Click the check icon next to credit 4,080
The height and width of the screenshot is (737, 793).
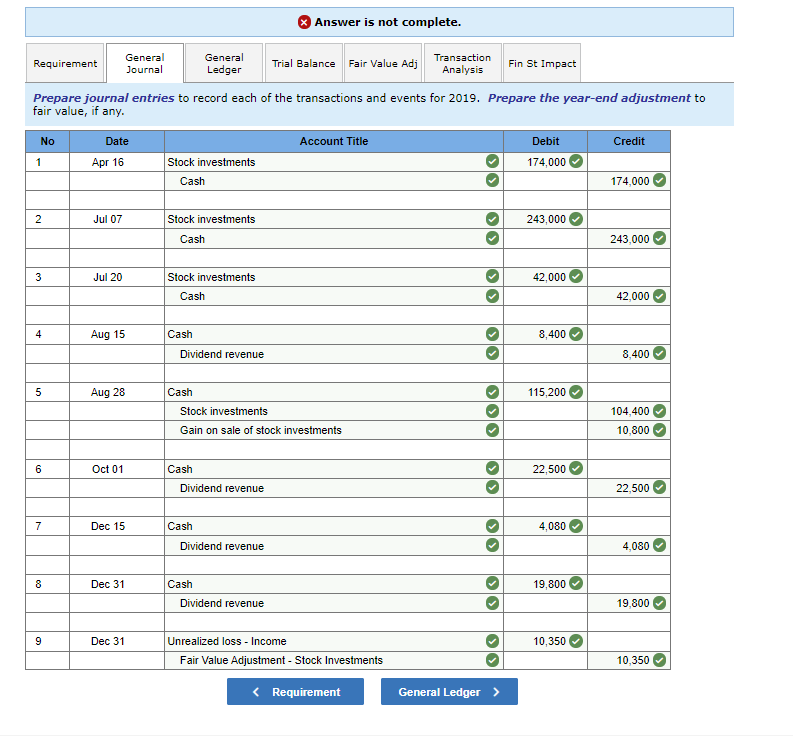(659, 545)
